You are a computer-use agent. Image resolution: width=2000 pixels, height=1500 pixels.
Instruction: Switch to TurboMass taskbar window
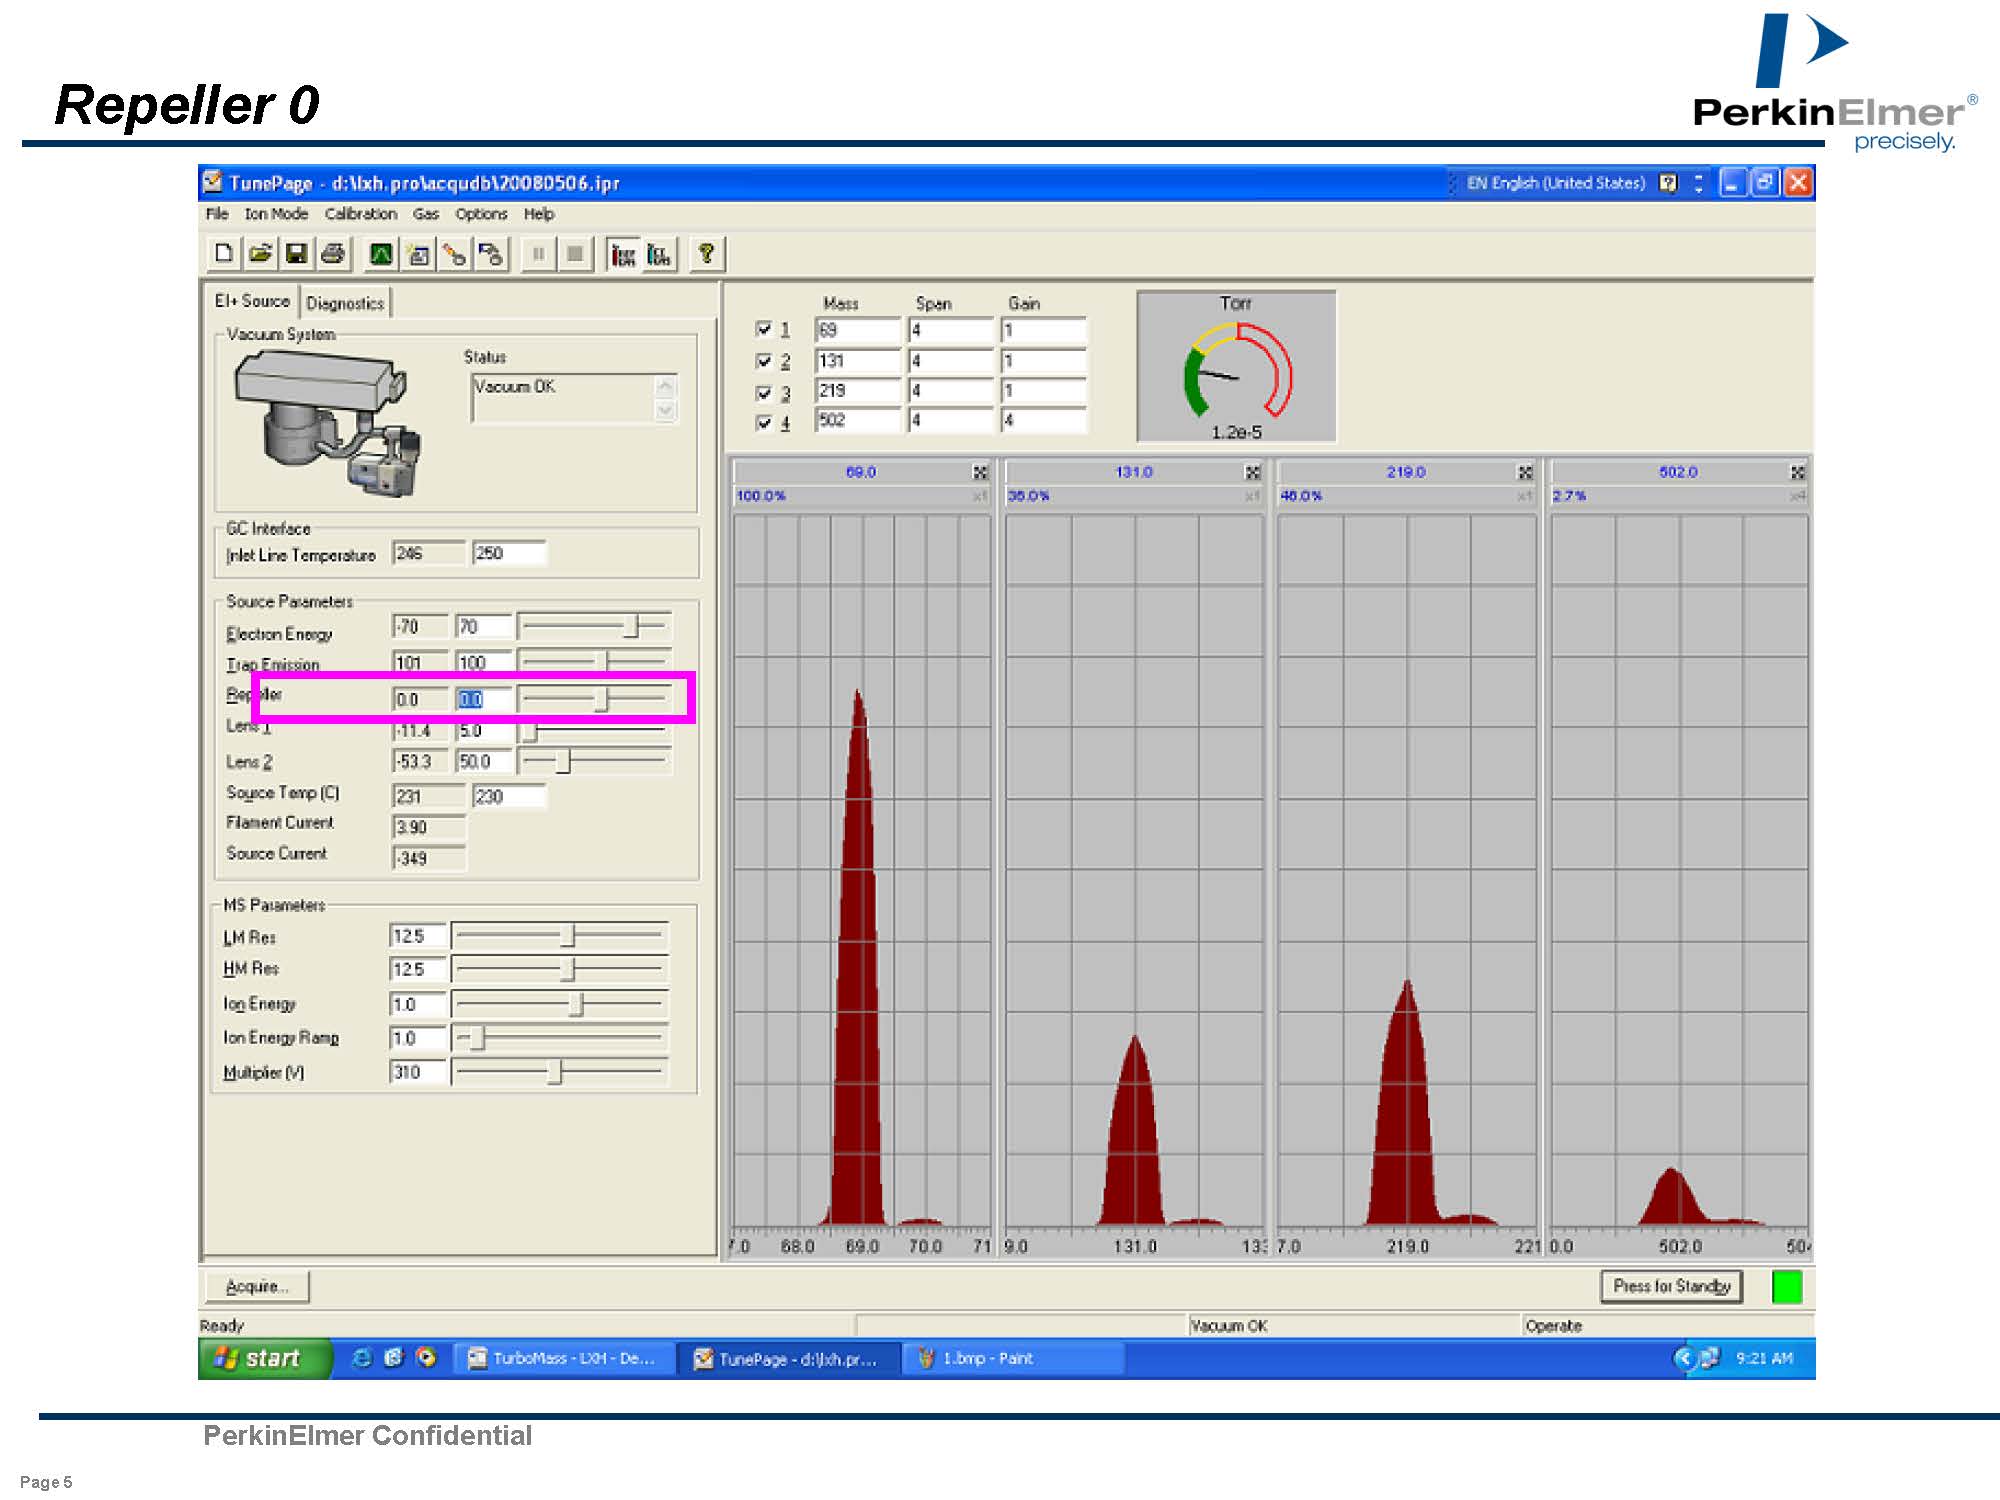[x=563, y=1358]
